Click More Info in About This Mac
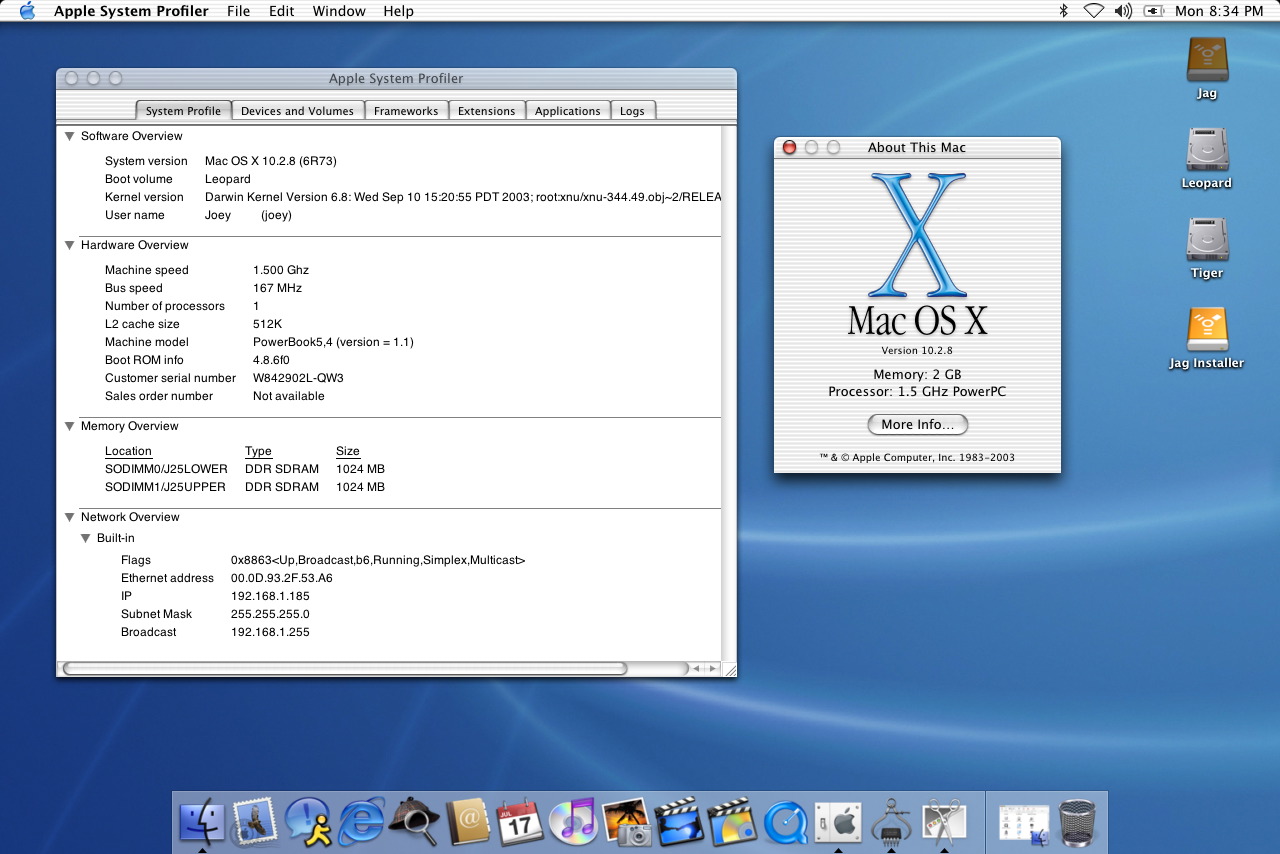Viewport: 1280px width, 854px height. 917,424
